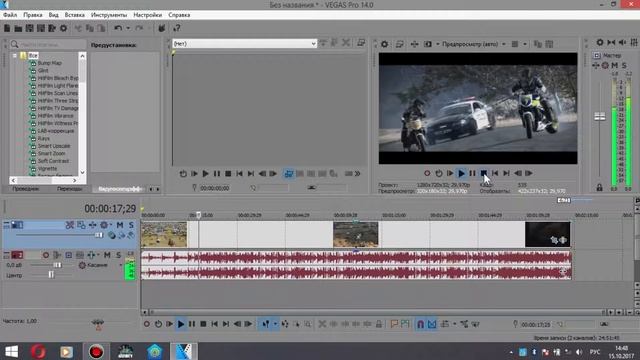This screenshot has height=360, width=640.
Task: Select the Normal edit tool in timeline toolbar
Action: [x=266, y=324]
